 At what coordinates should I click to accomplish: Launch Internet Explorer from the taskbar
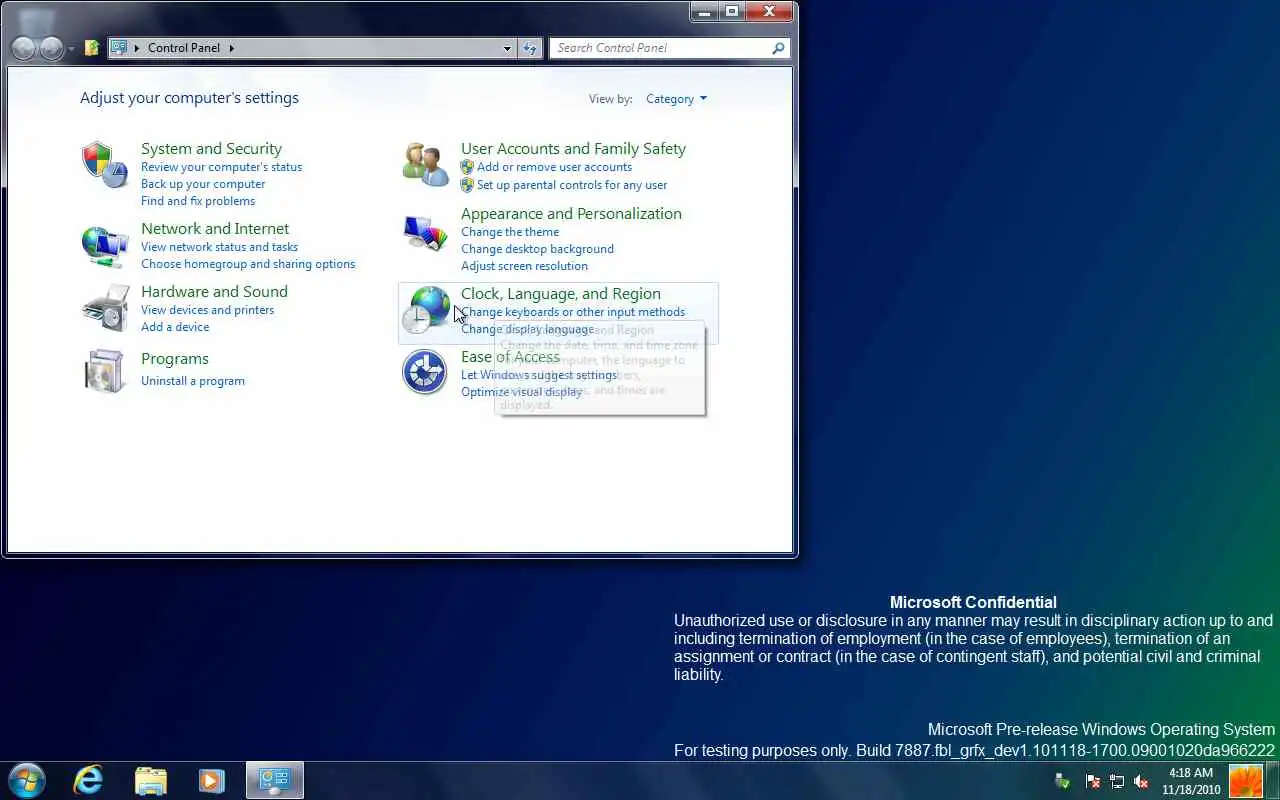point(89,780)
